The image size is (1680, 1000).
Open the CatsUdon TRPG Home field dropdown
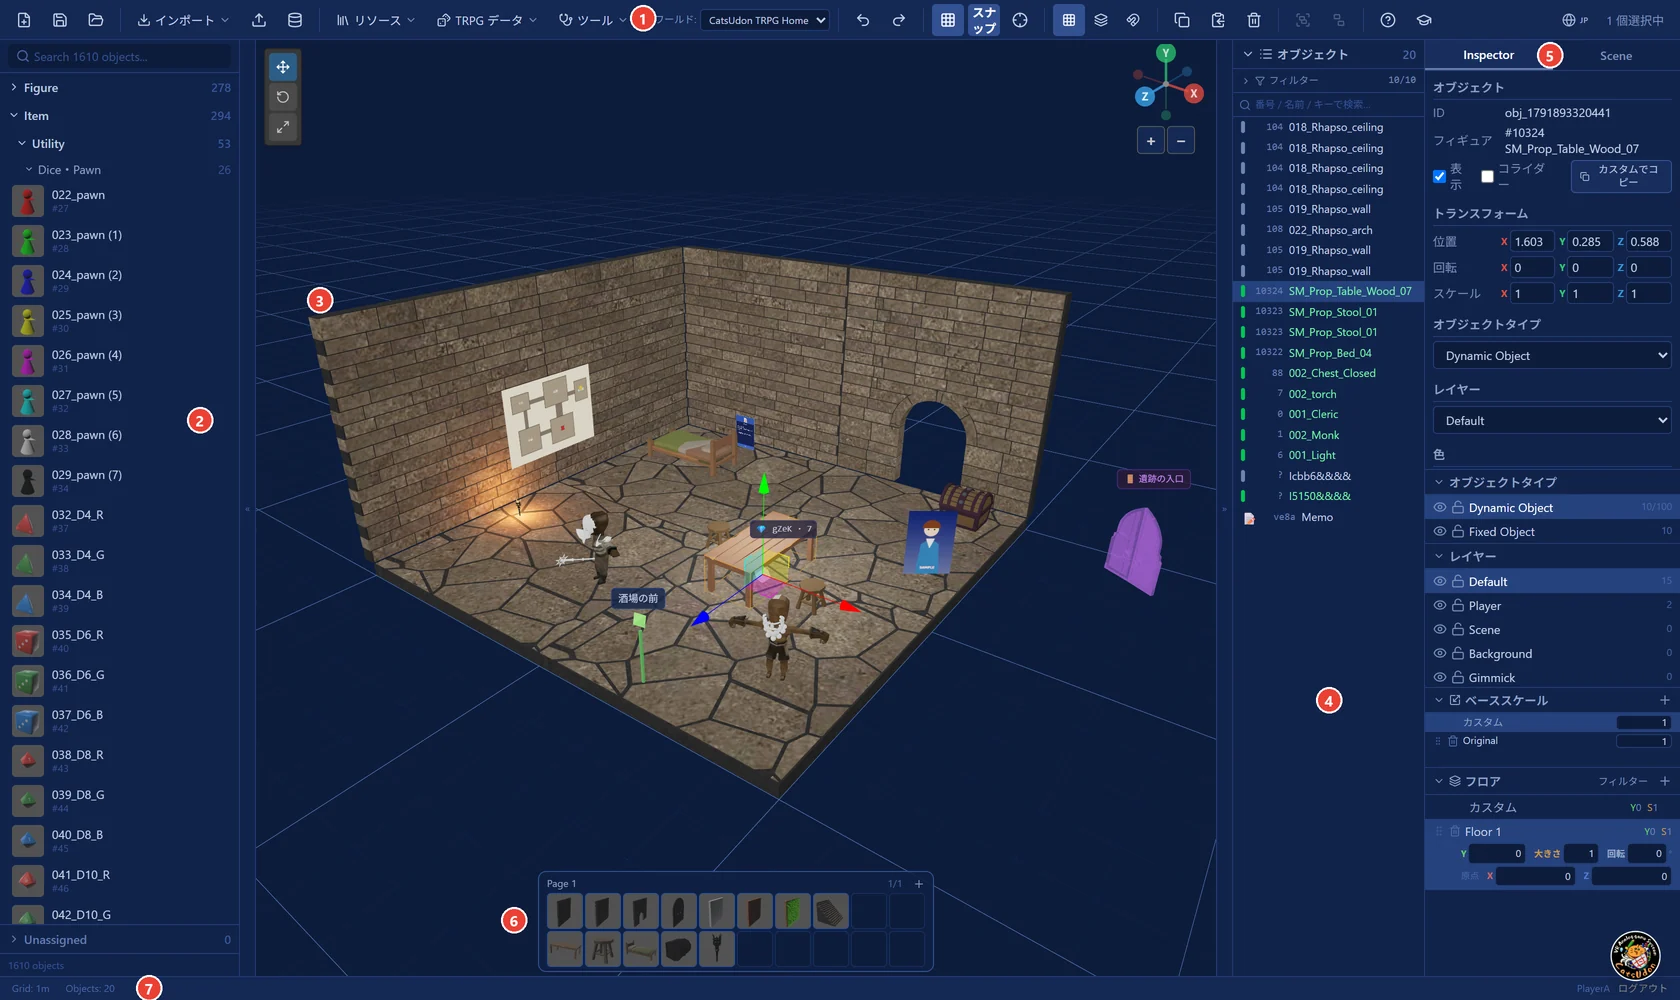click(x=765, y=20)
